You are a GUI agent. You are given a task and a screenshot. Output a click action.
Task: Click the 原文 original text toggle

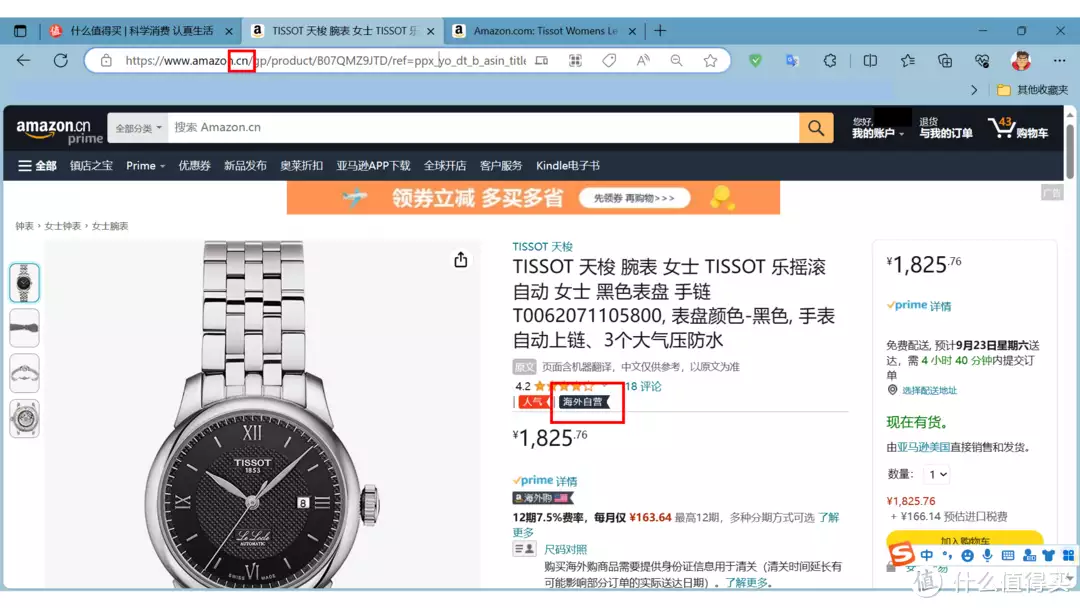(x=524, y=367)
